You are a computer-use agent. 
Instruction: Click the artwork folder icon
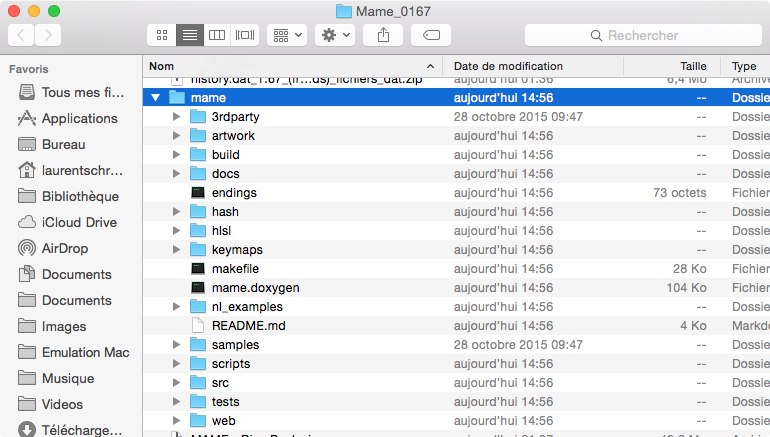[x=198, y=135]
